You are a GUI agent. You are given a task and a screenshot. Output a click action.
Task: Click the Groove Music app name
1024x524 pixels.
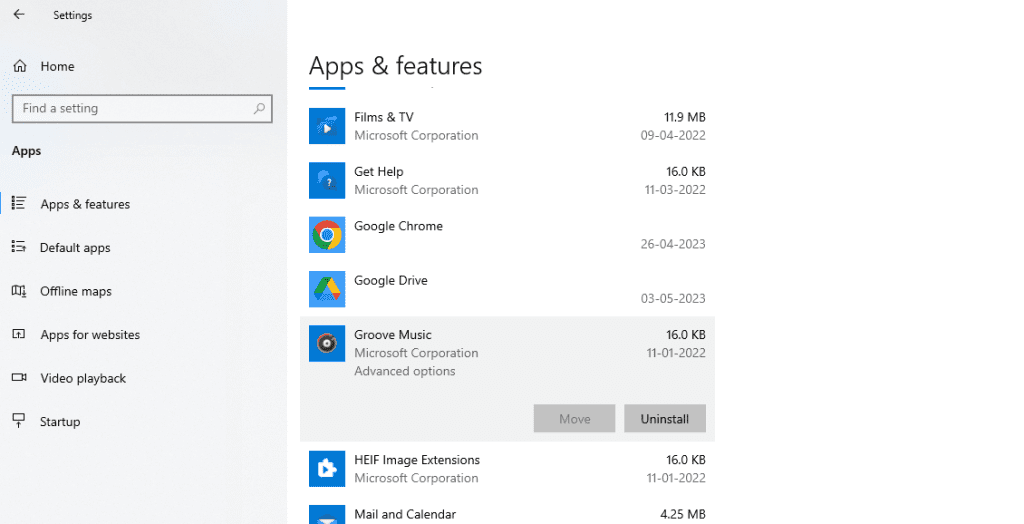tap(393, 335)
